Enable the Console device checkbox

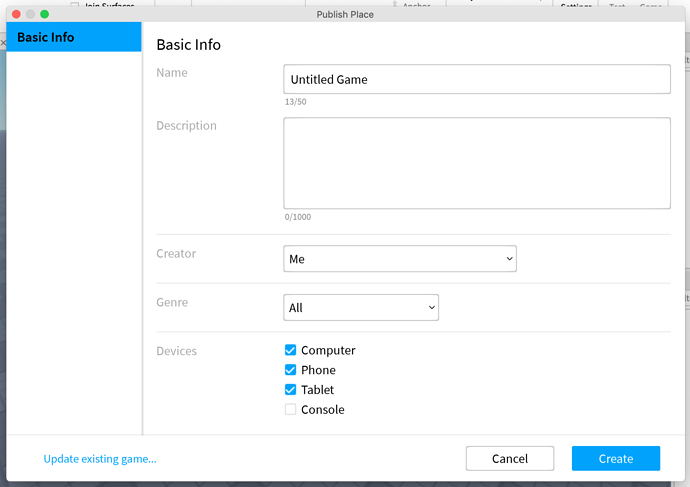pos(291,410)
